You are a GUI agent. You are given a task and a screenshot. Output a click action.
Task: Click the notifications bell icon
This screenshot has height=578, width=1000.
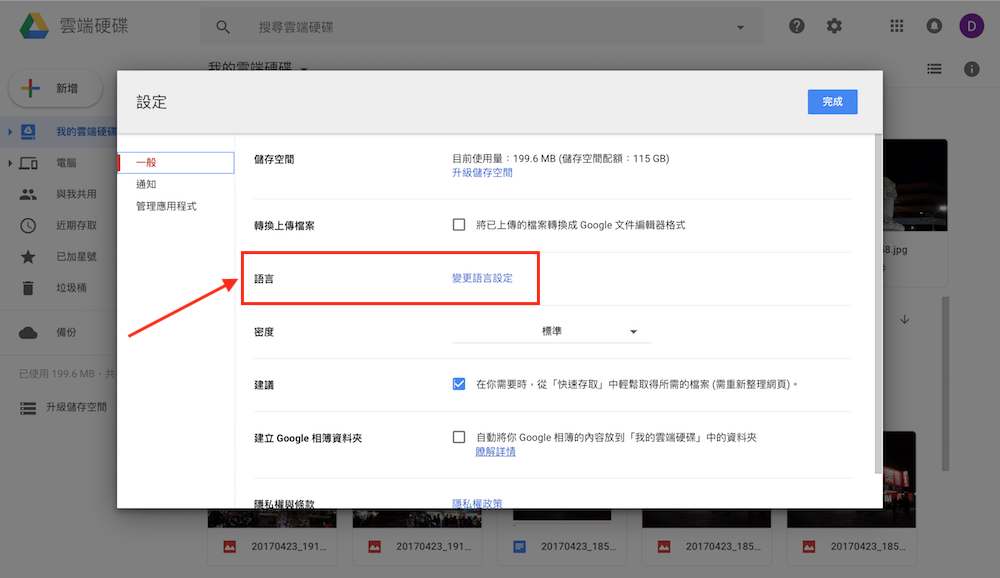click(x=935, y=27)
